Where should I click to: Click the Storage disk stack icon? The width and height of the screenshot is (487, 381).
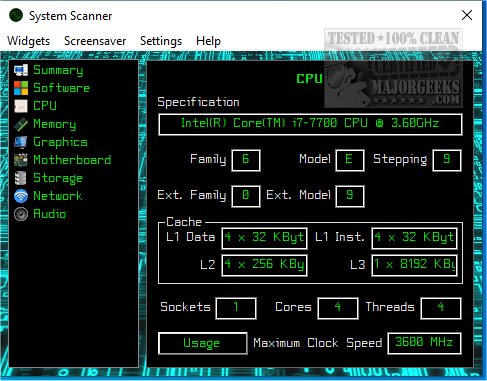21,178
